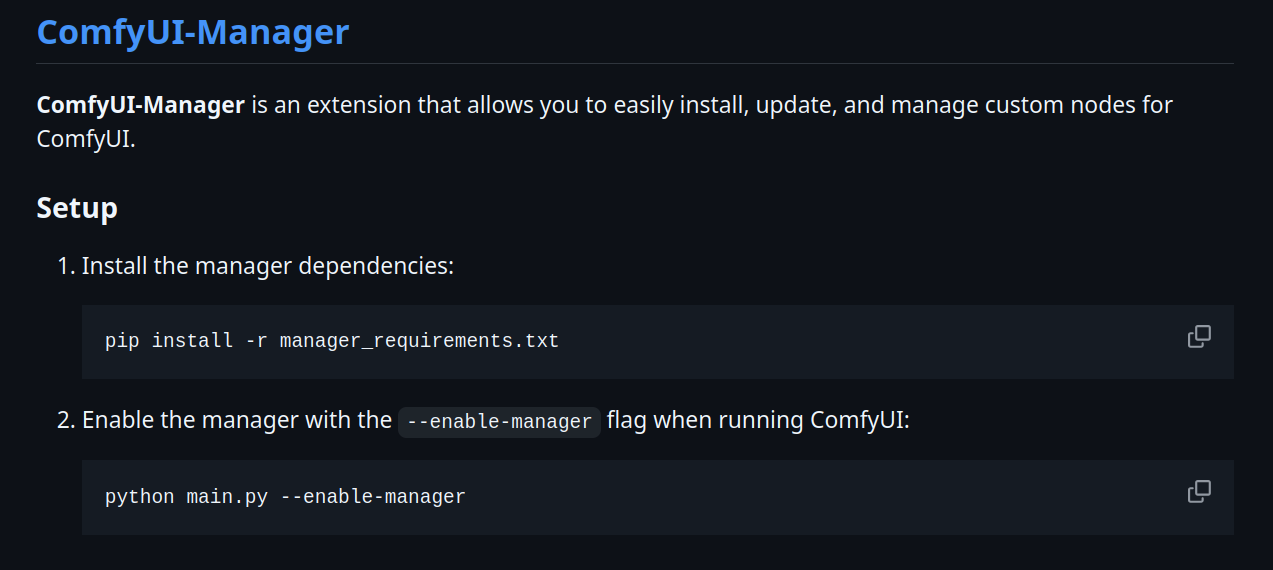Open the ComfyUI-Manager heading link
This screenshot has width=1273, height=570.
193,32
